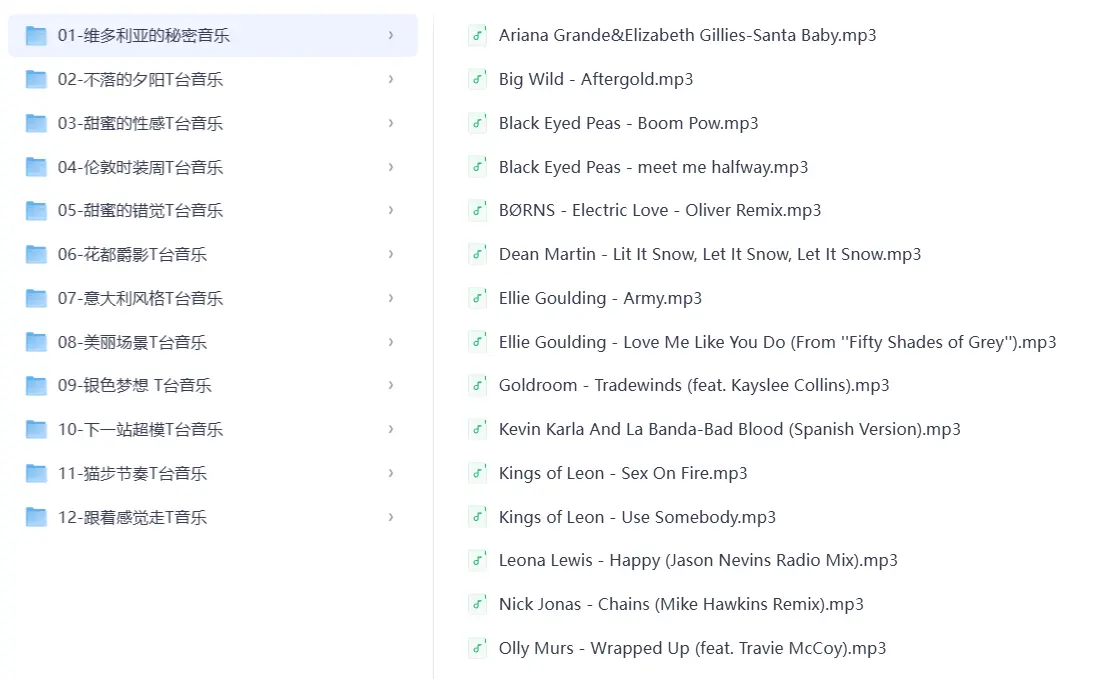Click music icon of BØRNS Electric Love file
The image size is (1113, 679).
(x=478, y=210)
